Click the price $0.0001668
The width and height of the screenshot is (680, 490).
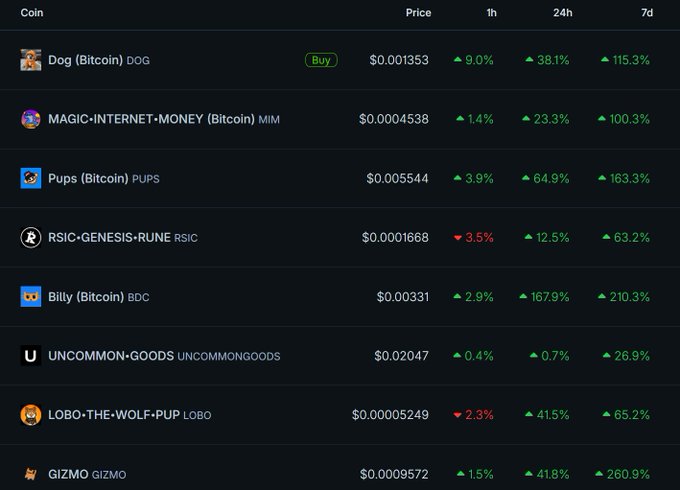(x=395, y=238)
